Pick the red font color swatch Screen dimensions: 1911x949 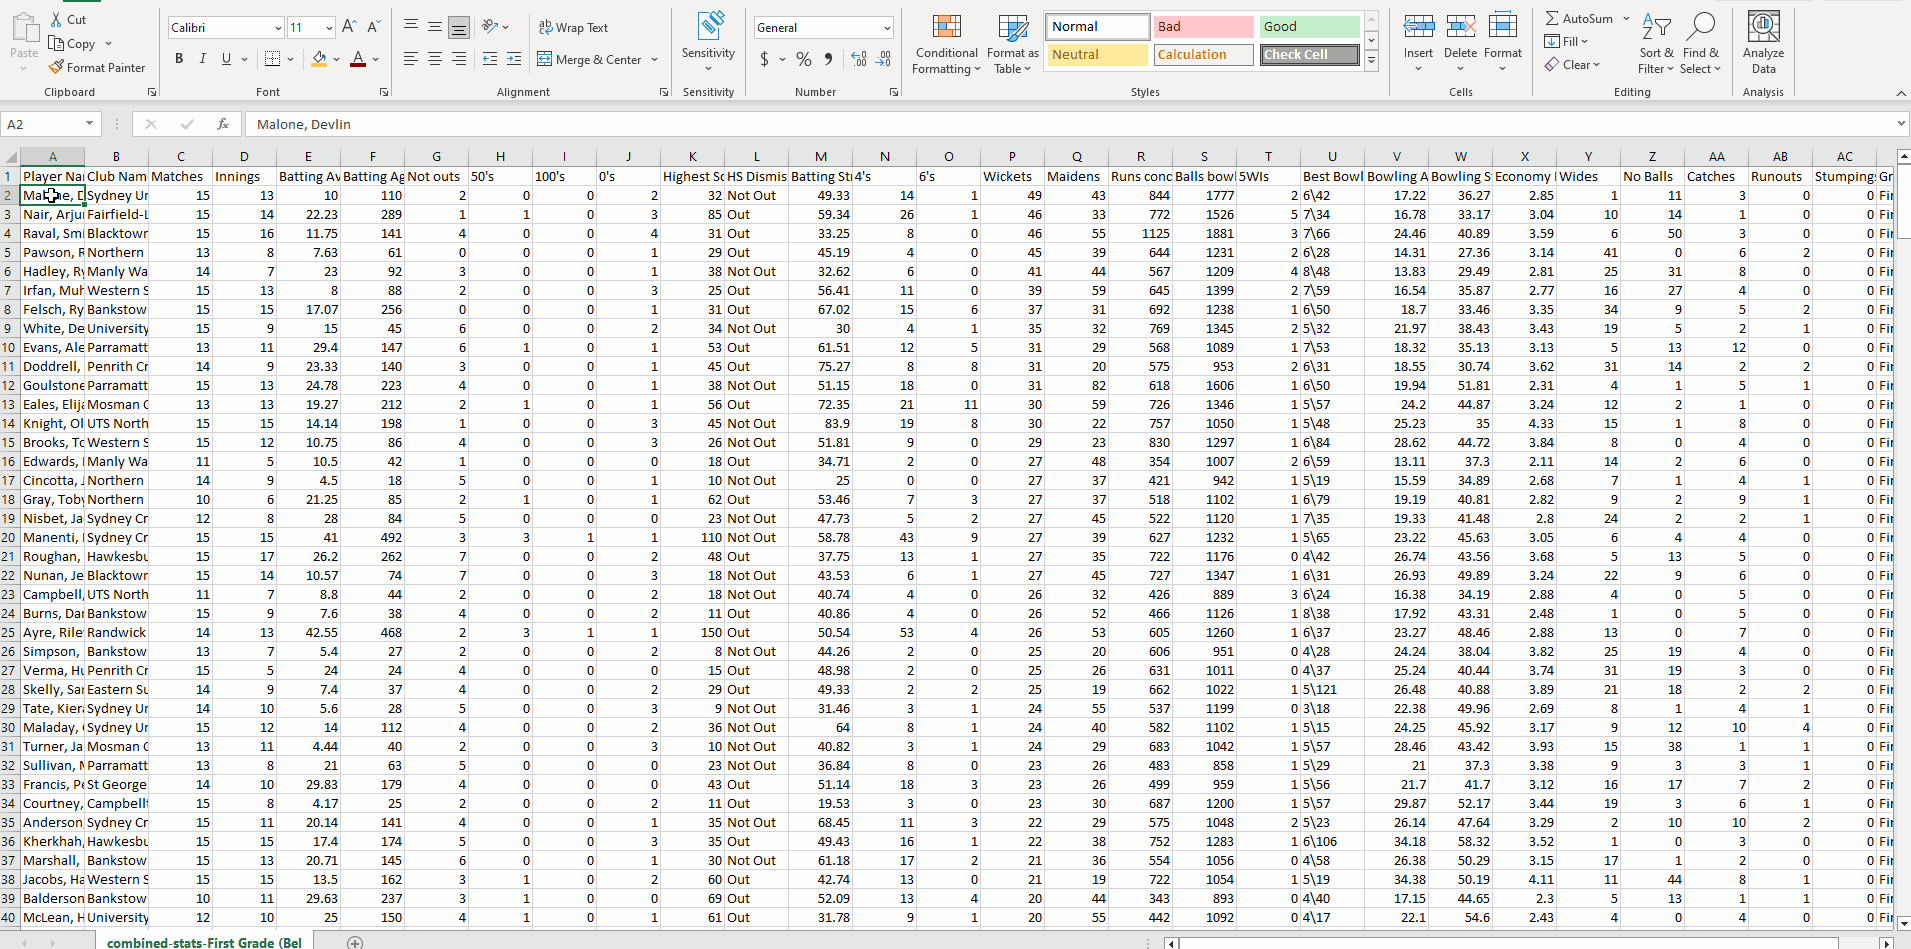(x=358, y=59)
